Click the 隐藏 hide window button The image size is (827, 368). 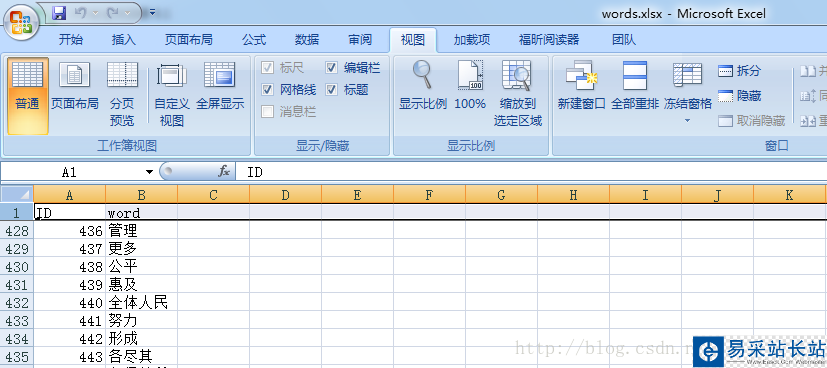tap(740, 96)
